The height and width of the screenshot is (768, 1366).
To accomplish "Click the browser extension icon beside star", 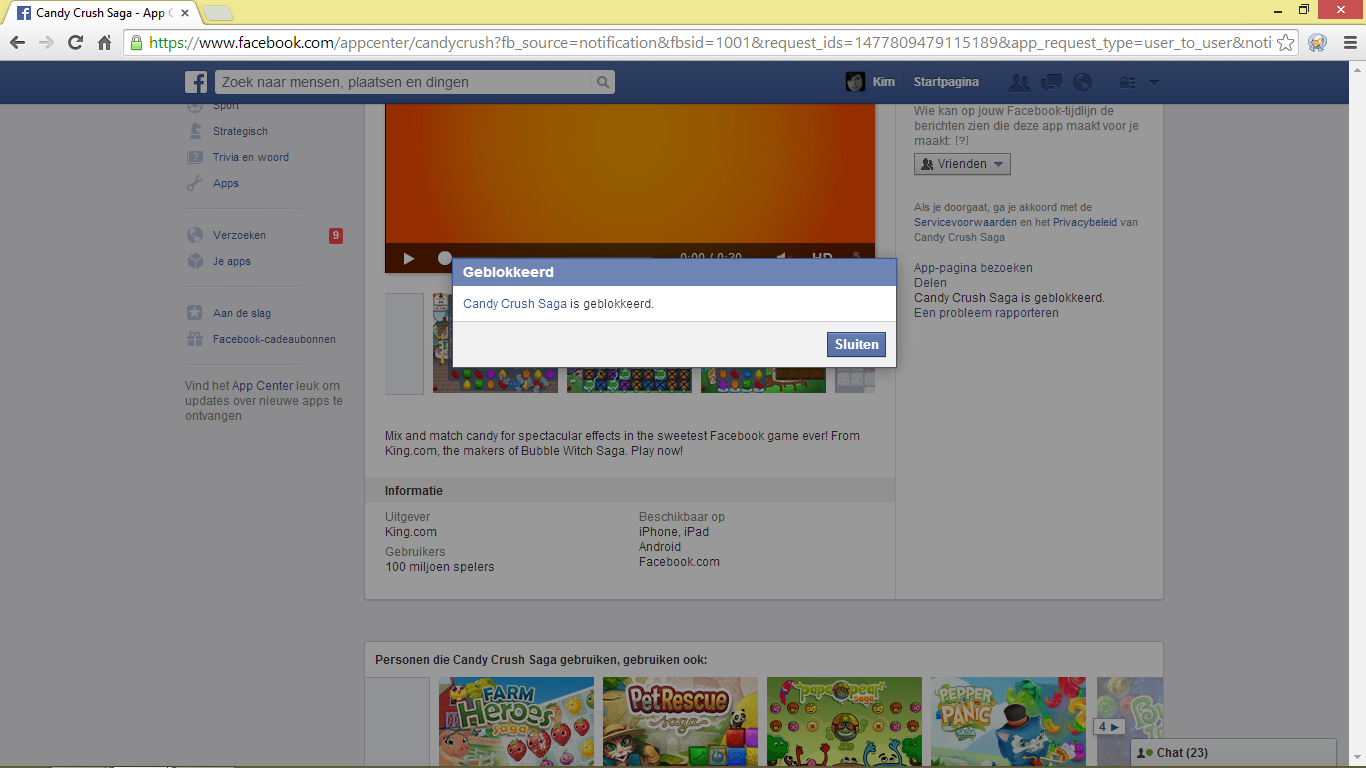I will click(1318, 42).
